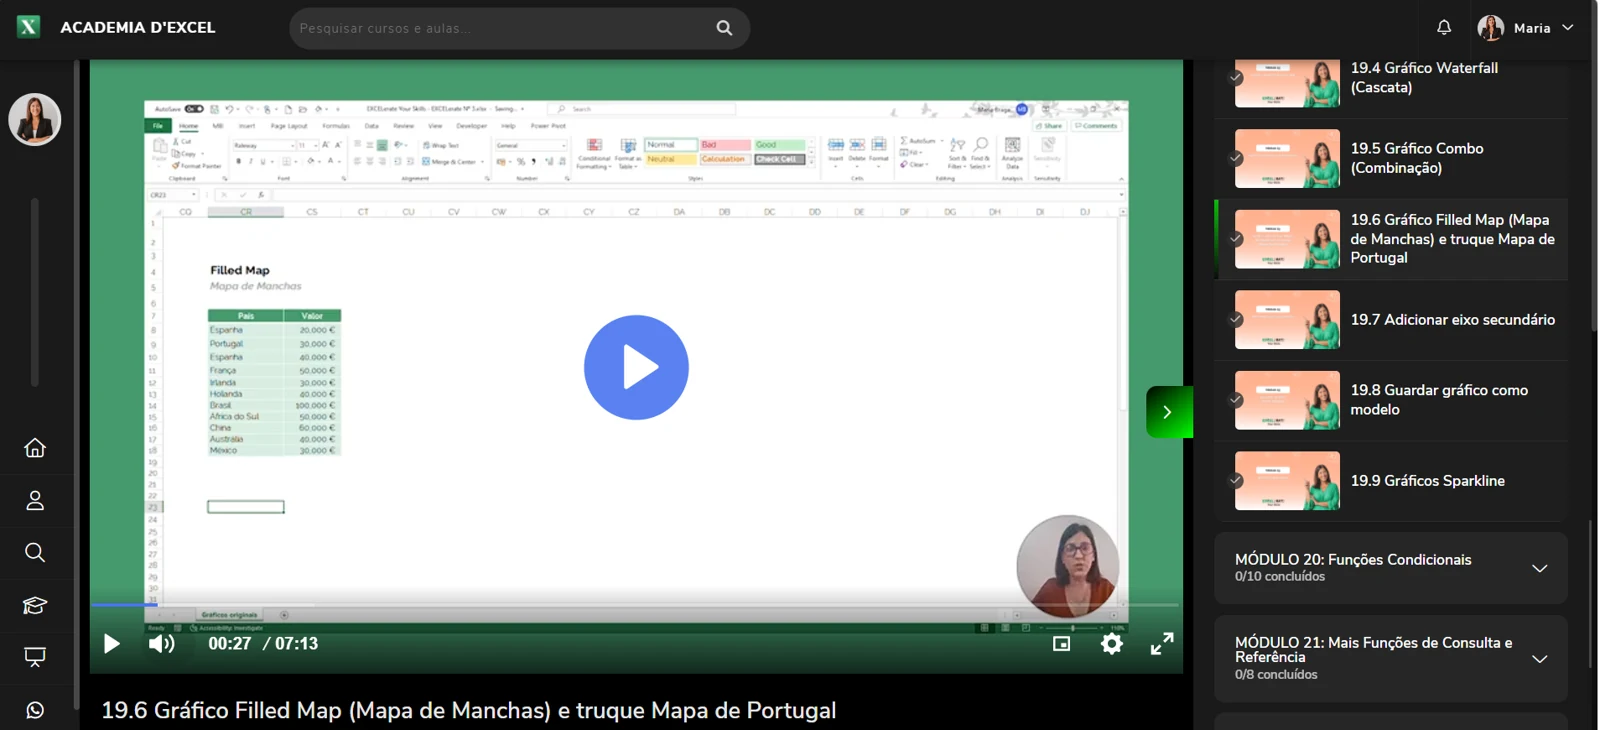Image resolution: width=1600 pixels, height=730 pixels.
Task: Open lesson 19.5 Gráfico Combo
Action: 1391,158
